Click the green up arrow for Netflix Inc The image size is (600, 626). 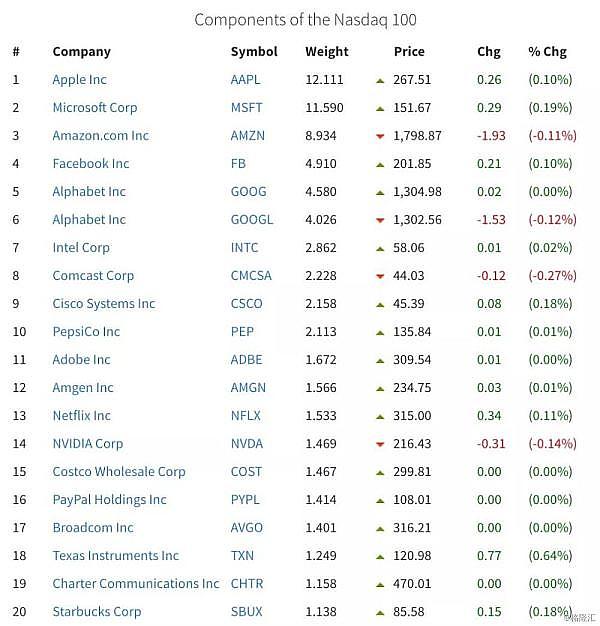(x=380, y=416)
